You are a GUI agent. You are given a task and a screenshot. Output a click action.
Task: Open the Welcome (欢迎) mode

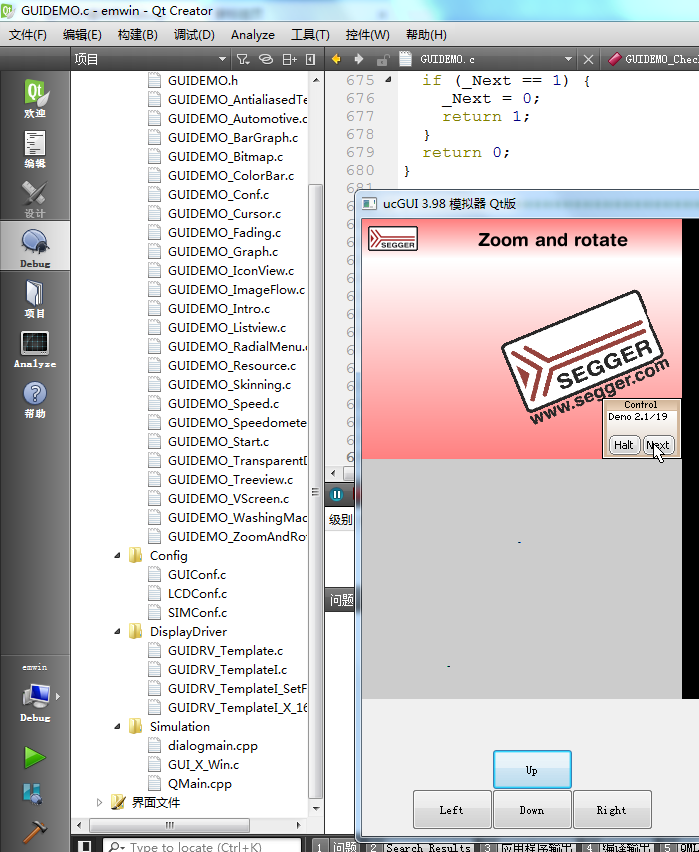35,99
